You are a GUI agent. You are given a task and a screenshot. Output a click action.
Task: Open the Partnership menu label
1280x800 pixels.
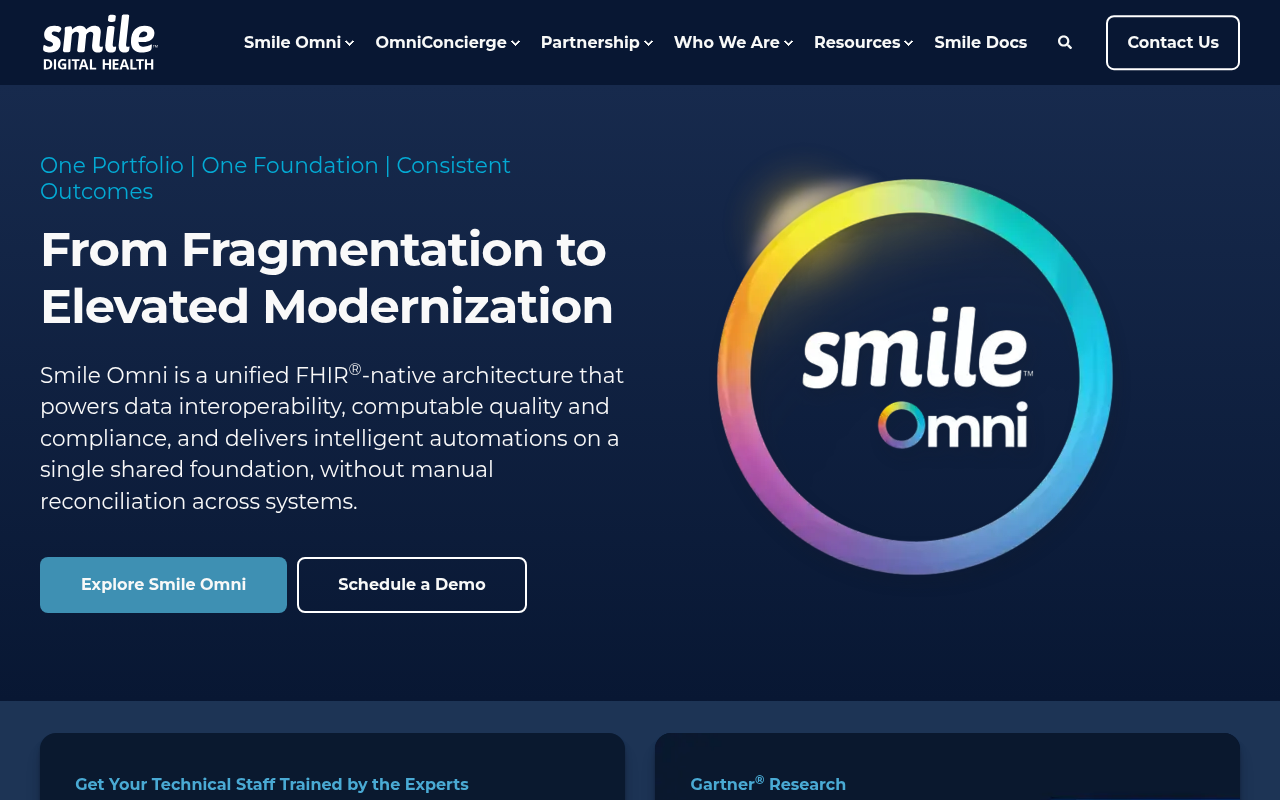tap(590, 42)
